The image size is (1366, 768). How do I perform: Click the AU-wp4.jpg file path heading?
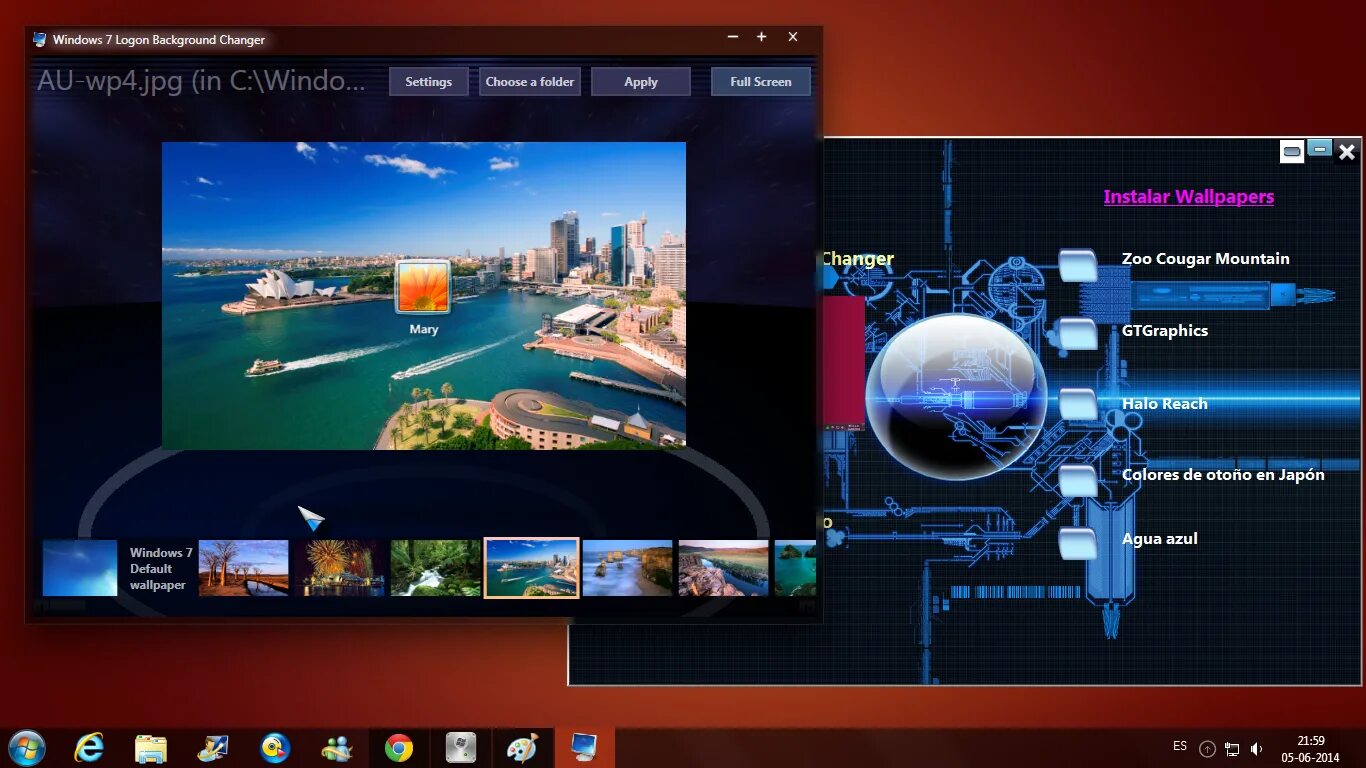tap(201, 81)
